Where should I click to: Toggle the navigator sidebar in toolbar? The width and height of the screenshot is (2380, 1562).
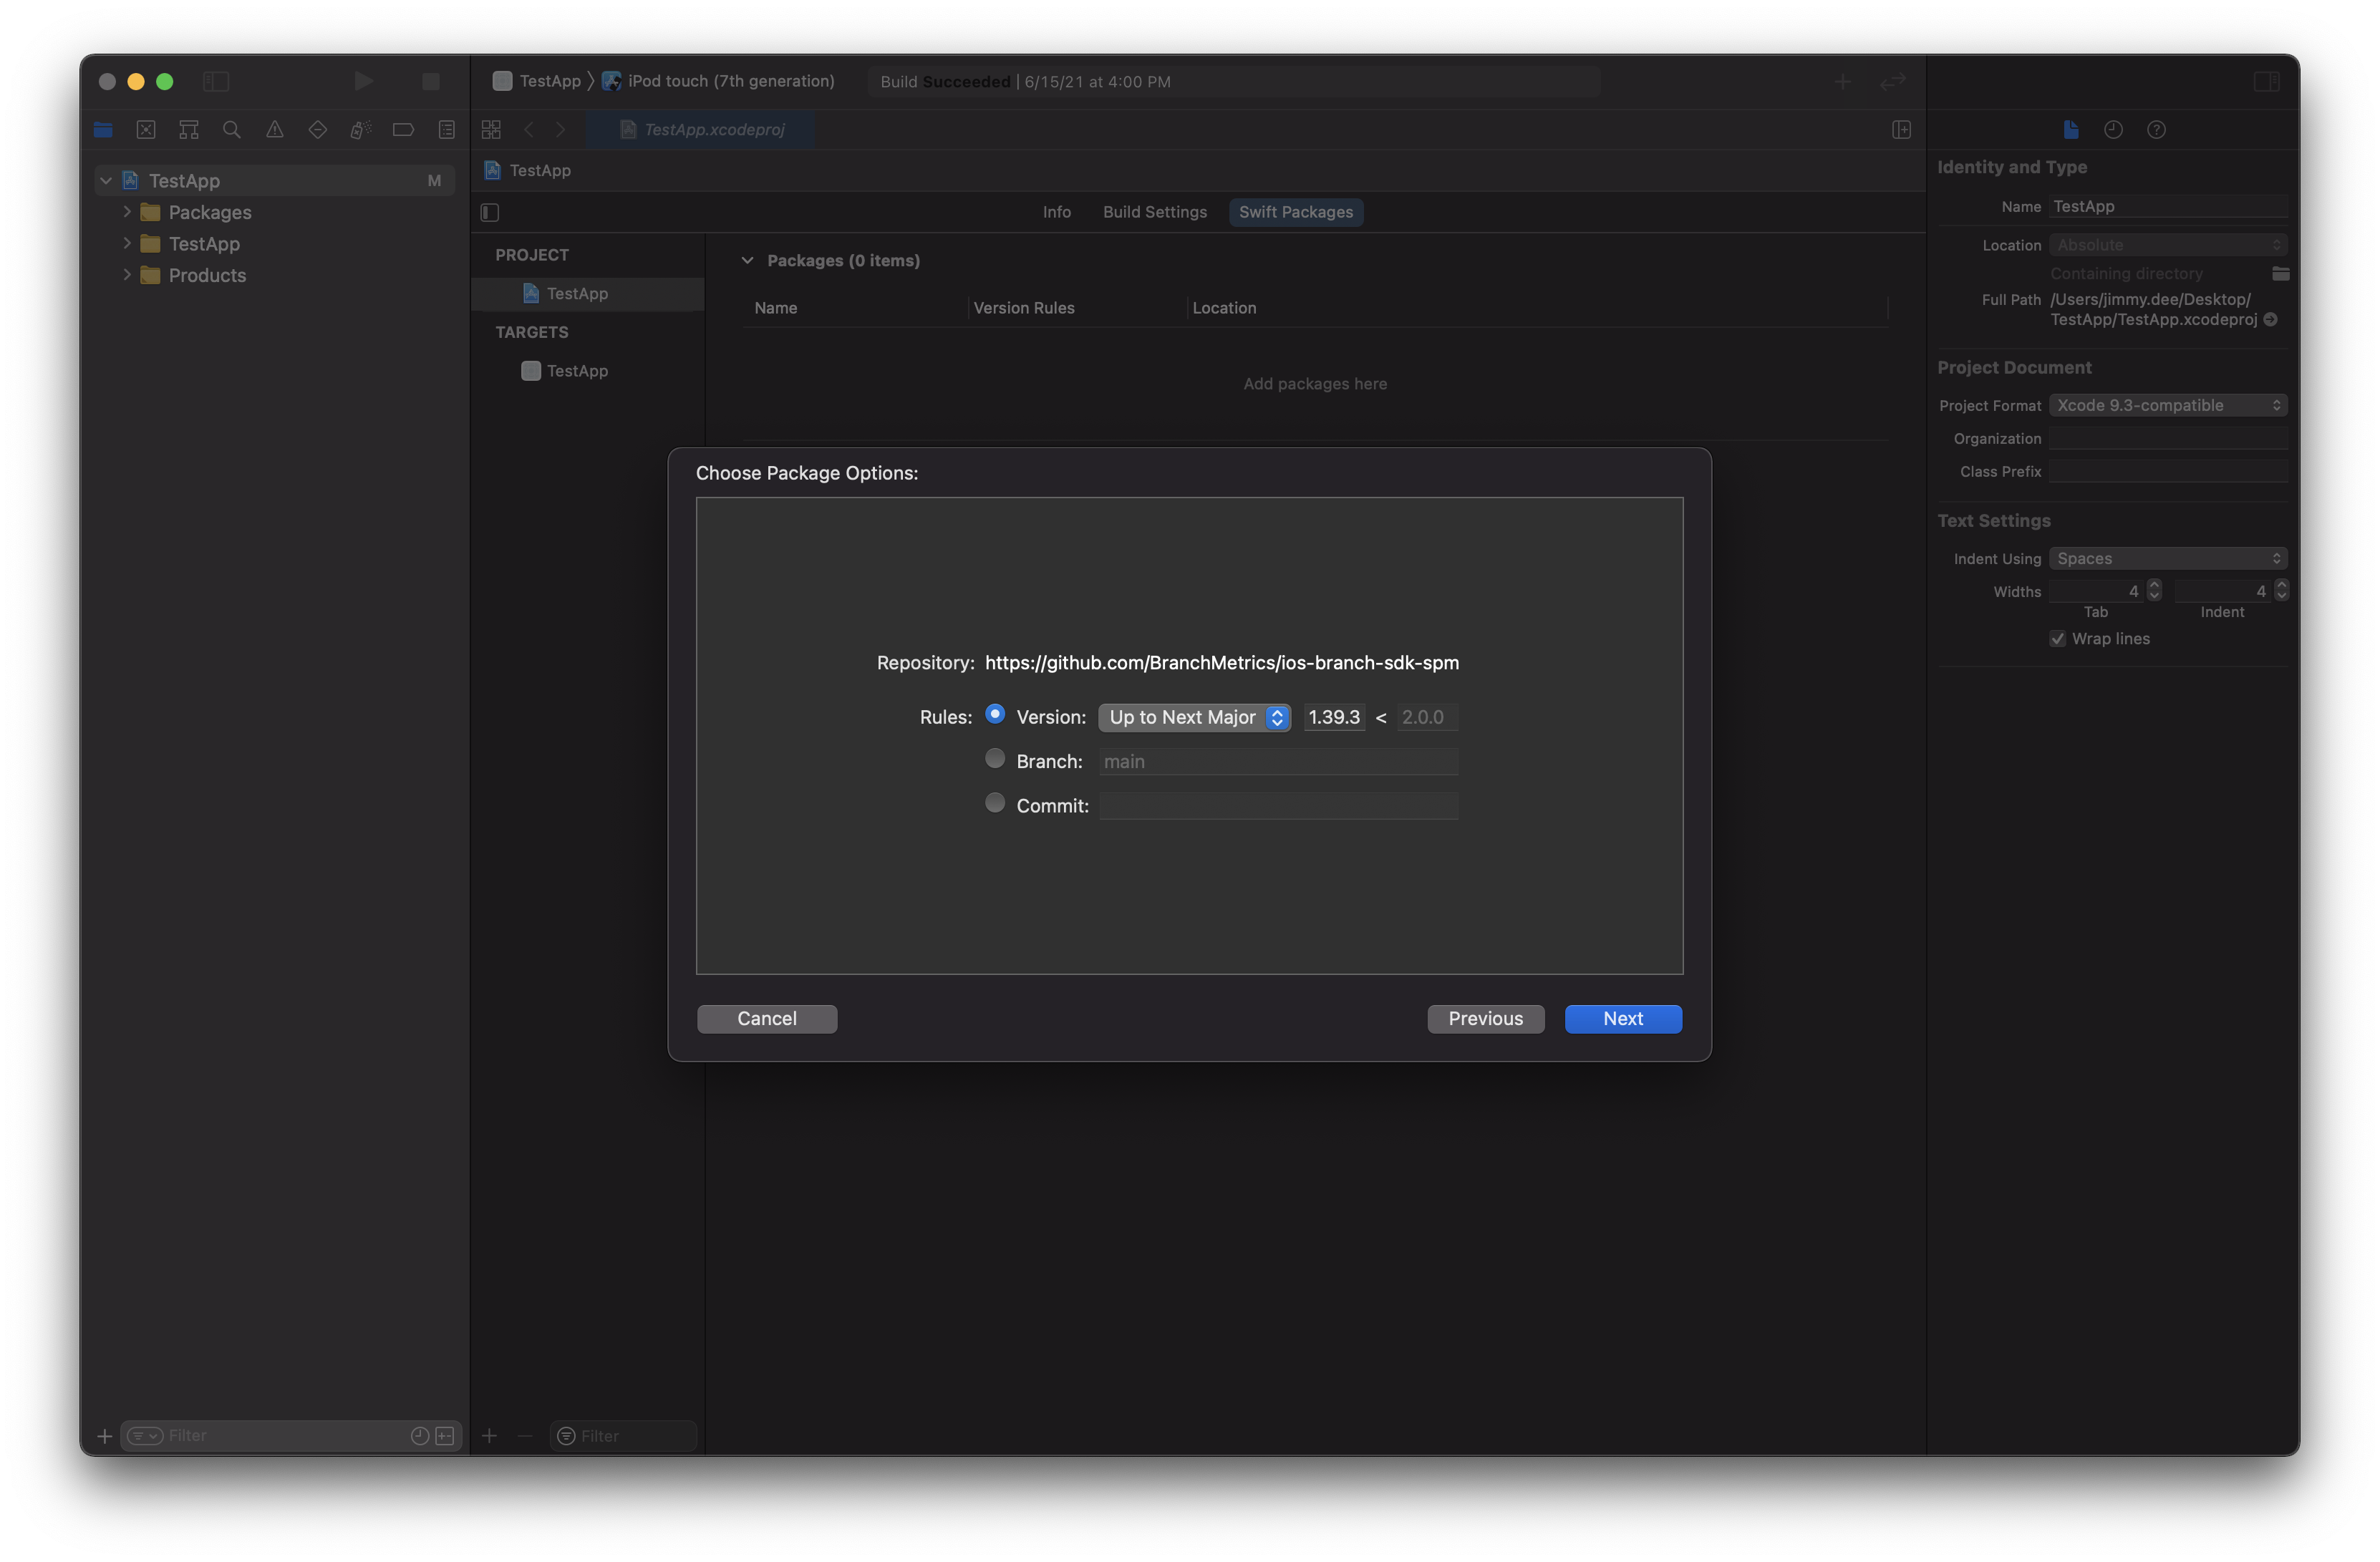click(x=216, y=81)
